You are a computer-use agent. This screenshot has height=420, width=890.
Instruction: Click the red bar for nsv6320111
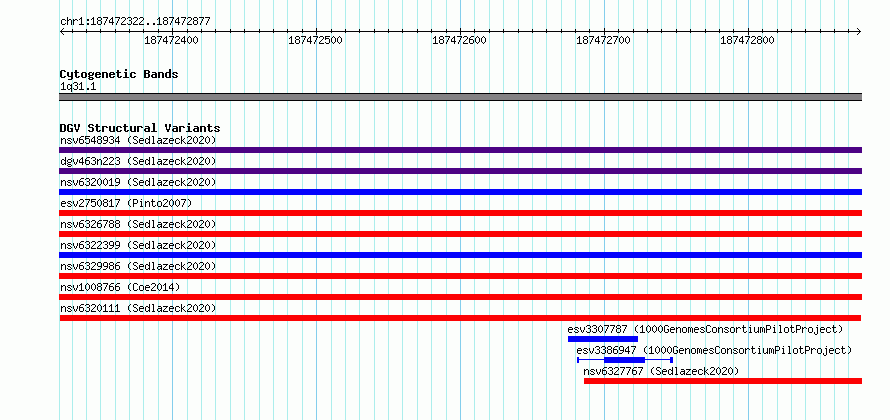click(460, 318)
